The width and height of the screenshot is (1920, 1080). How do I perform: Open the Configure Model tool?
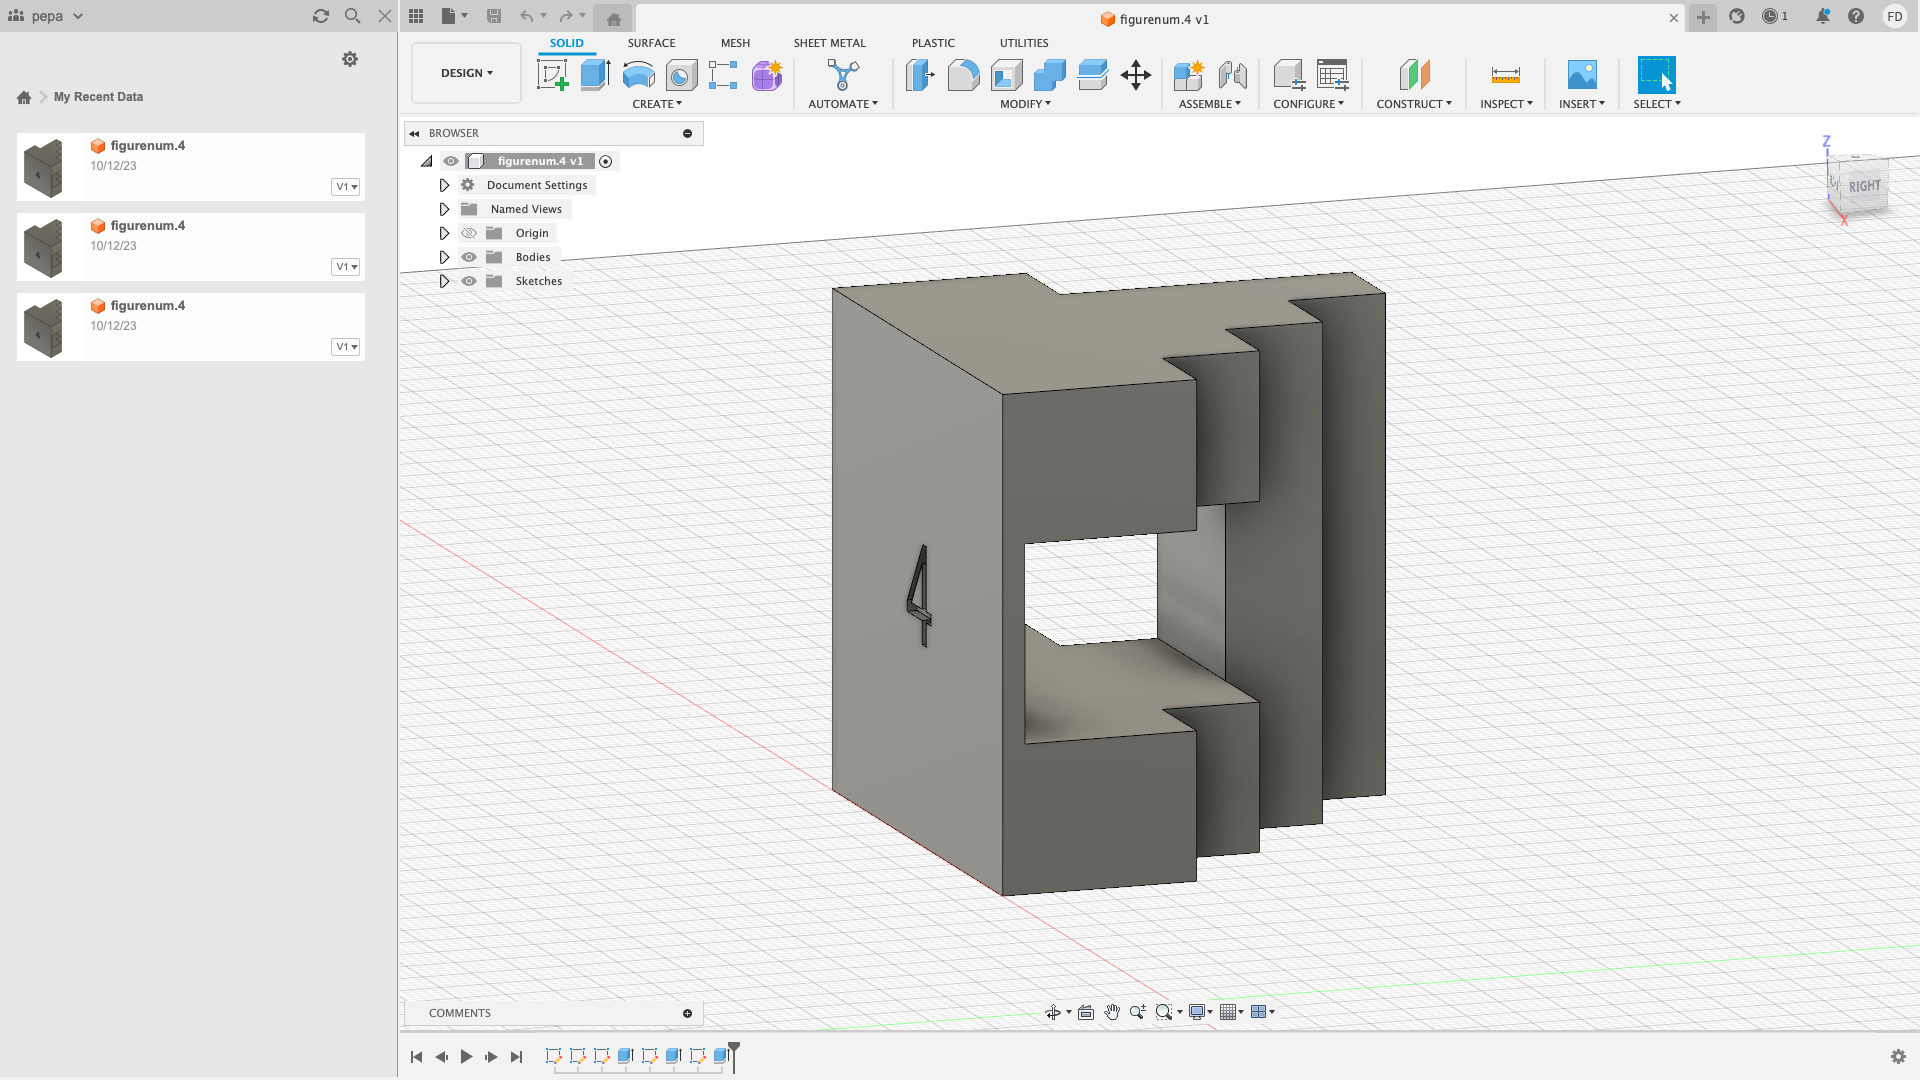tap(1288, 75)
